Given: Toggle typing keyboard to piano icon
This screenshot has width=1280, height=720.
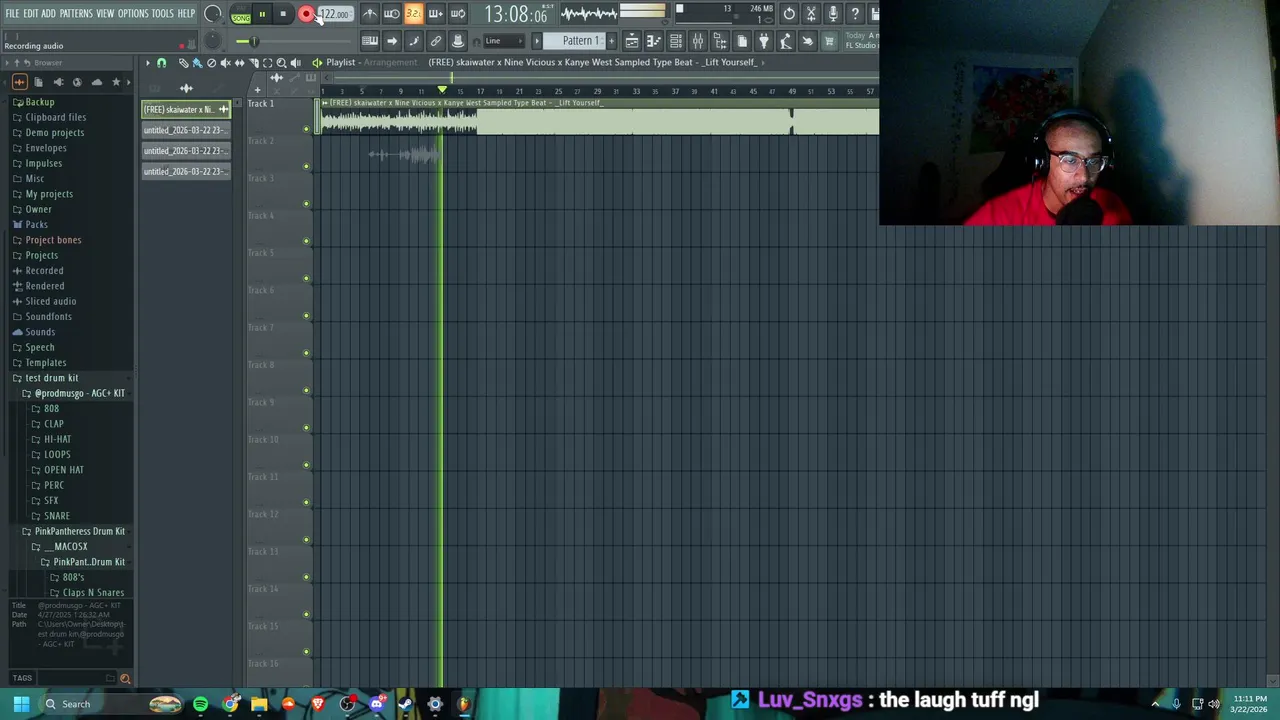Looking at the screenshot, I should tap(370, 41).
